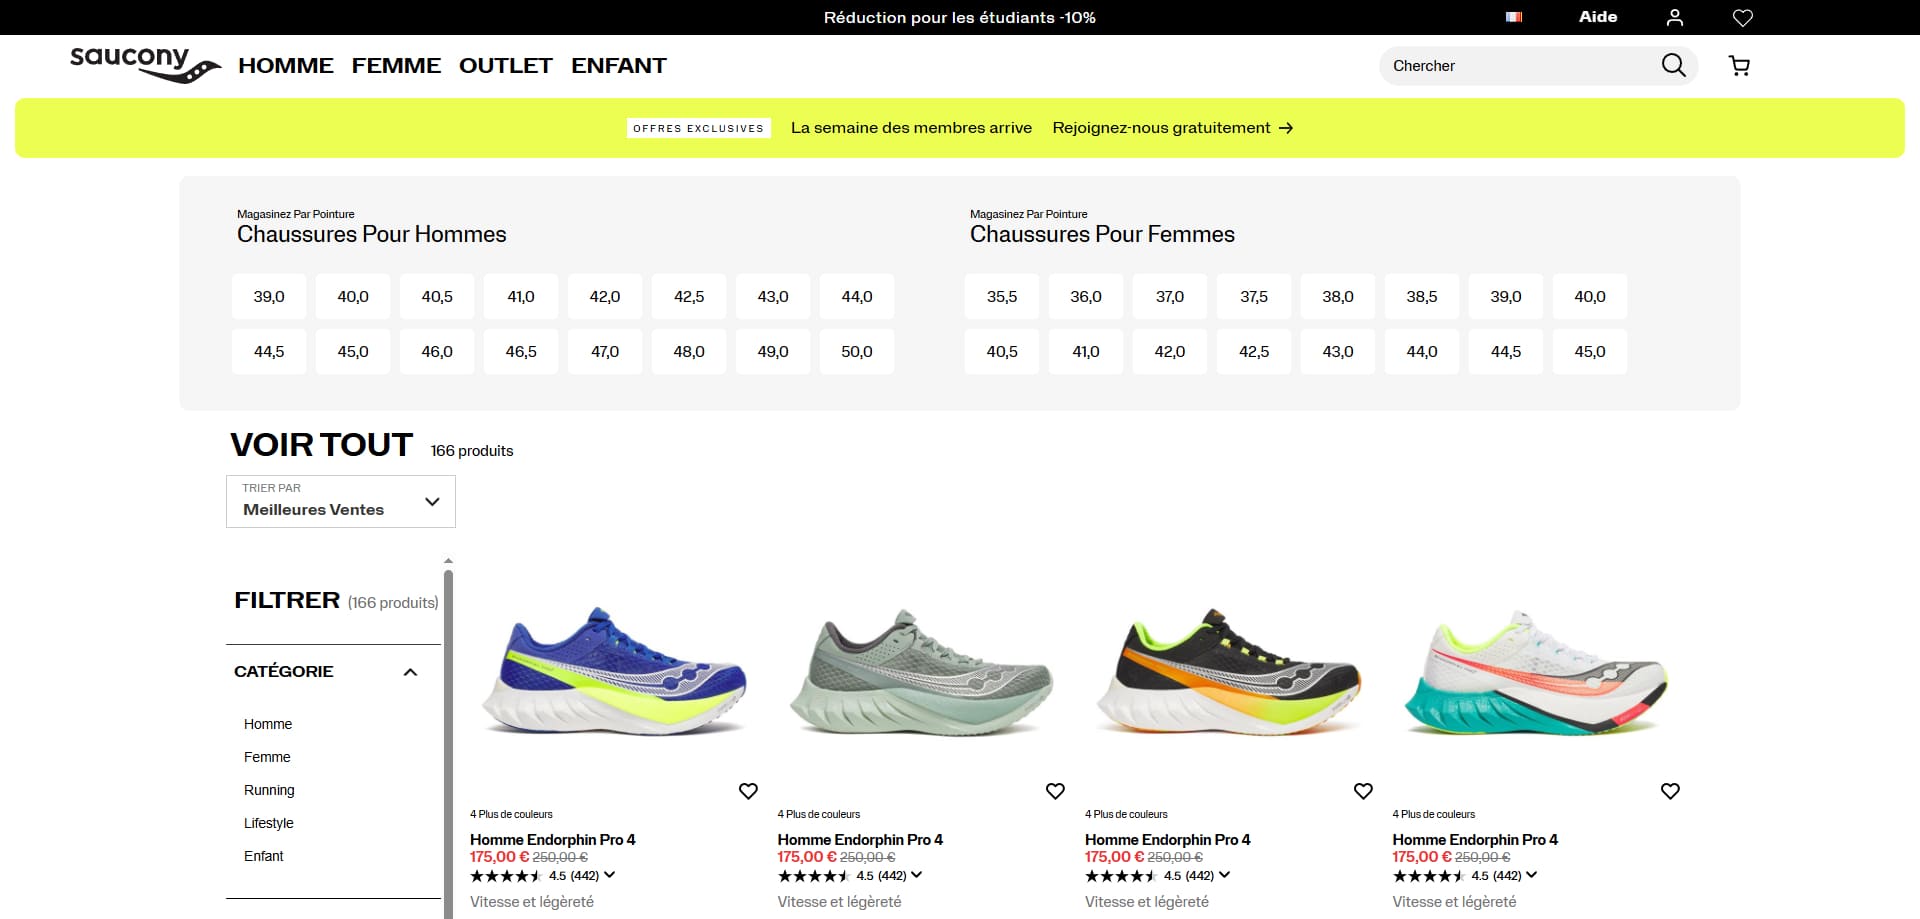The width and height of the screenshot is (1920, 919).
Task: Filter by Enfant category
Action: click(264, 856)
